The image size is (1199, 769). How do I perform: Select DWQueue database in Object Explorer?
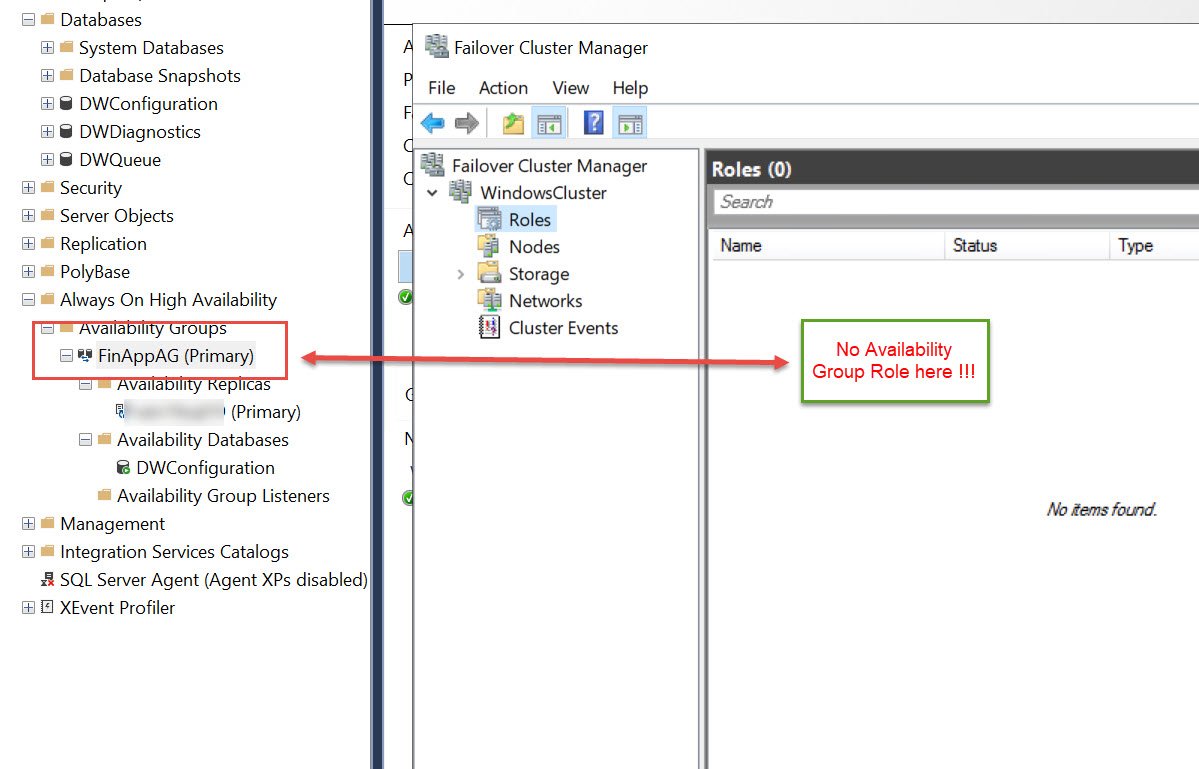120,160
